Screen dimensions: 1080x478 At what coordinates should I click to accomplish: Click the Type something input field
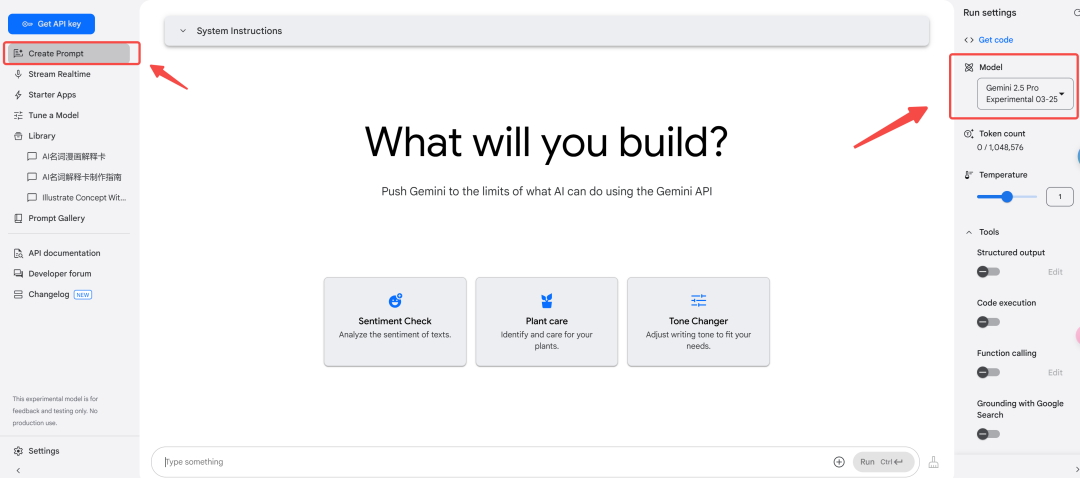click(x=495, y=462)
